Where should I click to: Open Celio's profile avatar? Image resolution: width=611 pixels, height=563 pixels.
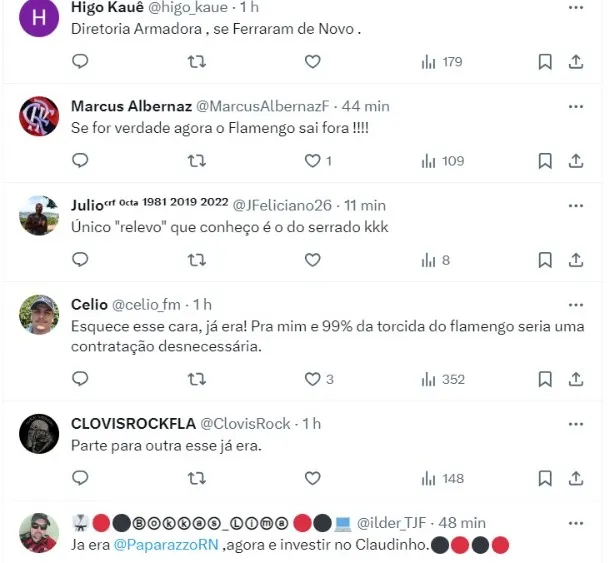(39, 314)
